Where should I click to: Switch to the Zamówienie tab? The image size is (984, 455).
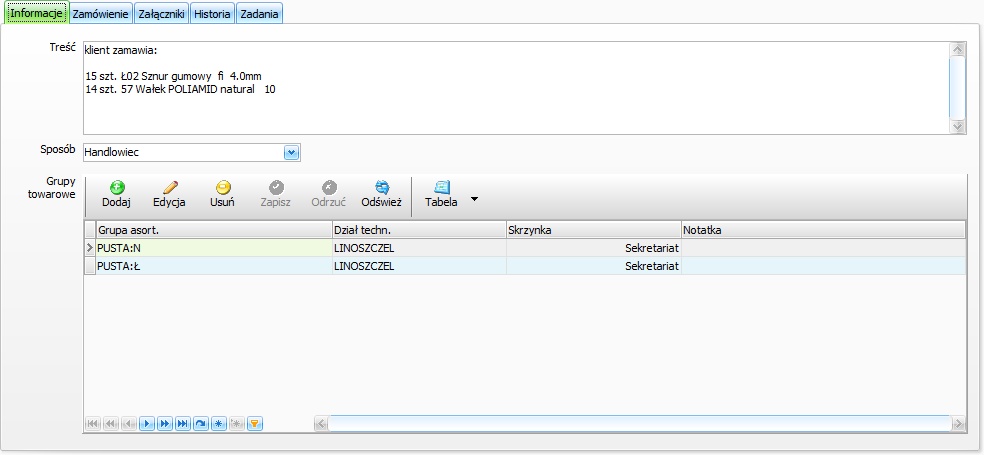tap(100, 14)
